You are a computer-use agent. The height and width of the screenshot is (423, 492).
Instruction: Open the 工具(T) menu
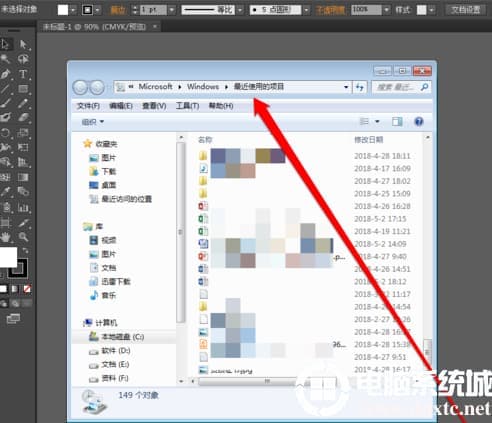click(187, 106)
